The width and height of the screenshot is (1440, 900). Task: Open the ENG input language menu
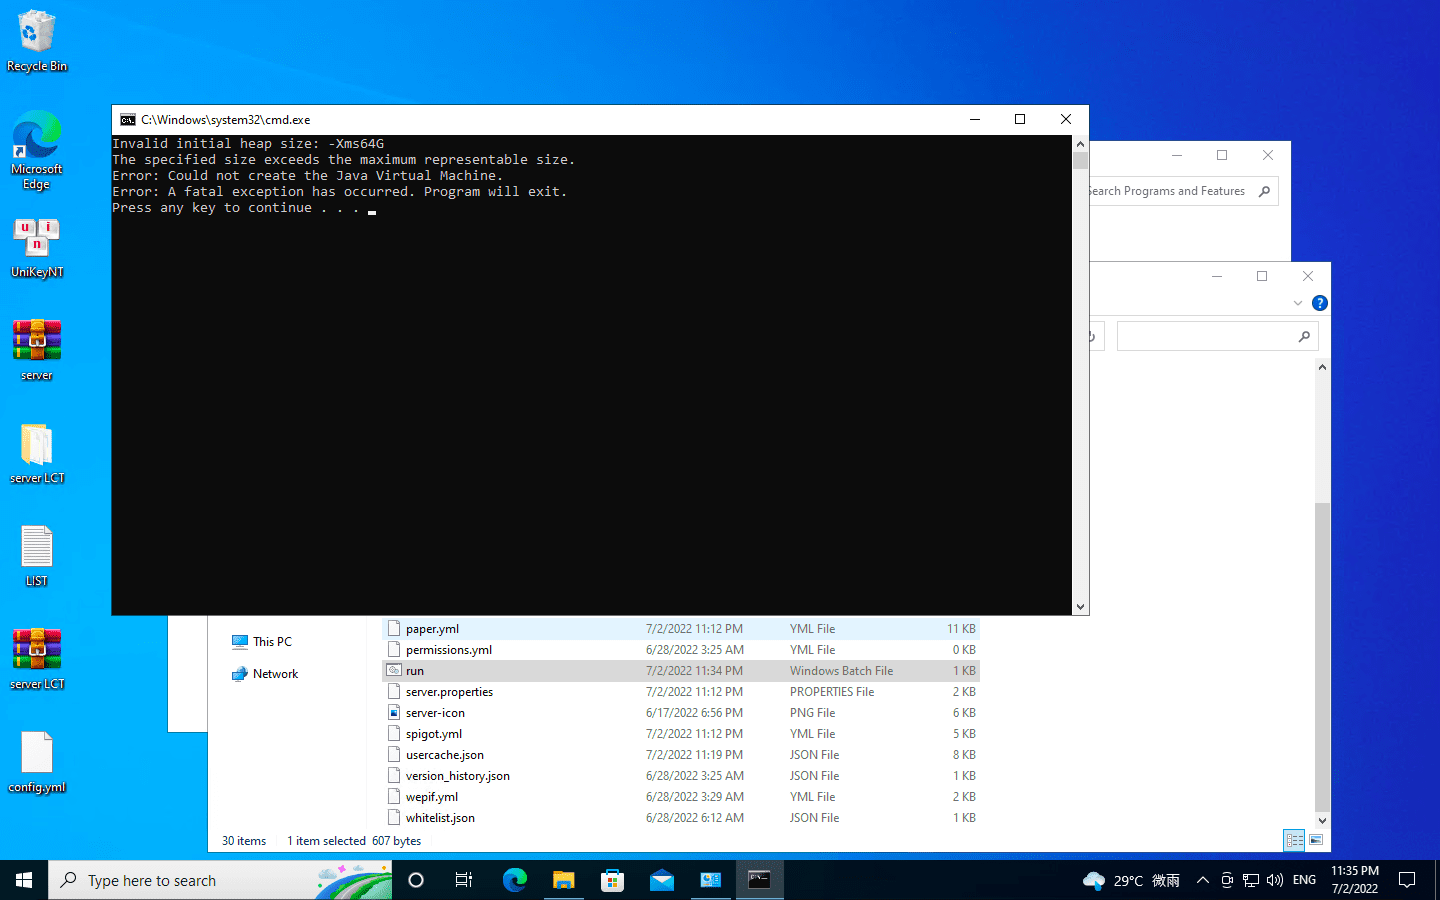click(x=1304, y=880)
